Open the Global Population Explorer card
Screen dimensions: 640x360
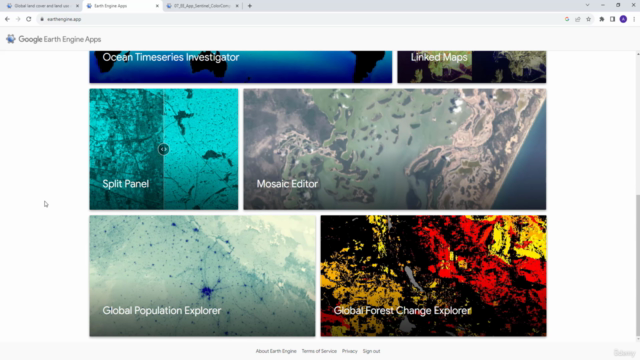pos(202,276)
